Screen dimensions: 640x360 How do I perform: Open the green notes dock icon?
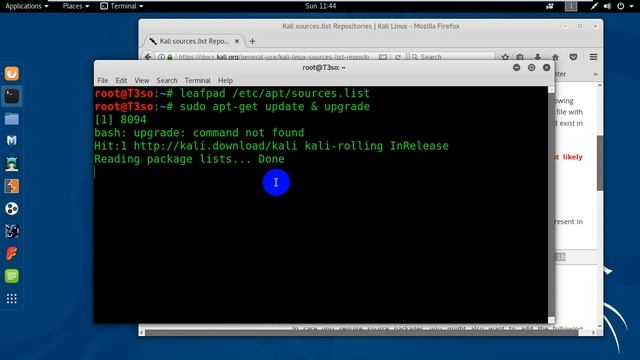(x=11, y=276)
